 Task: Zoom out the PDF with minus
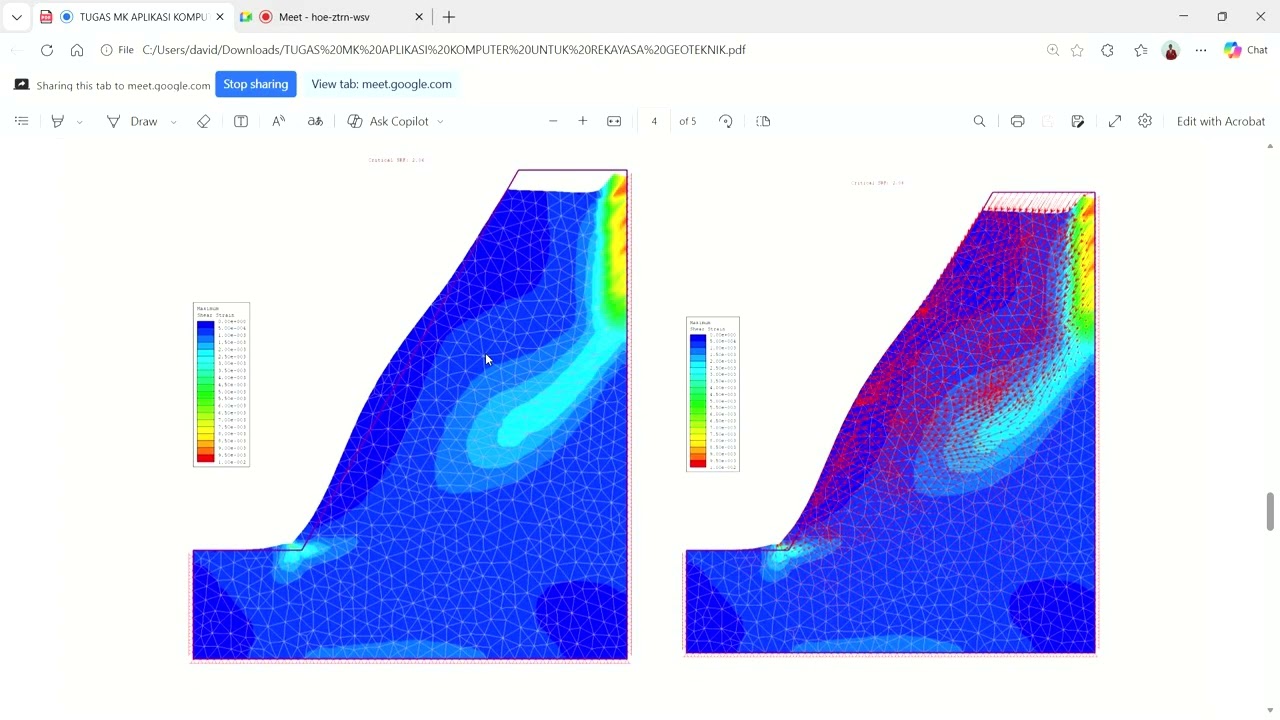pyautogui.click(x=553, y=121)
